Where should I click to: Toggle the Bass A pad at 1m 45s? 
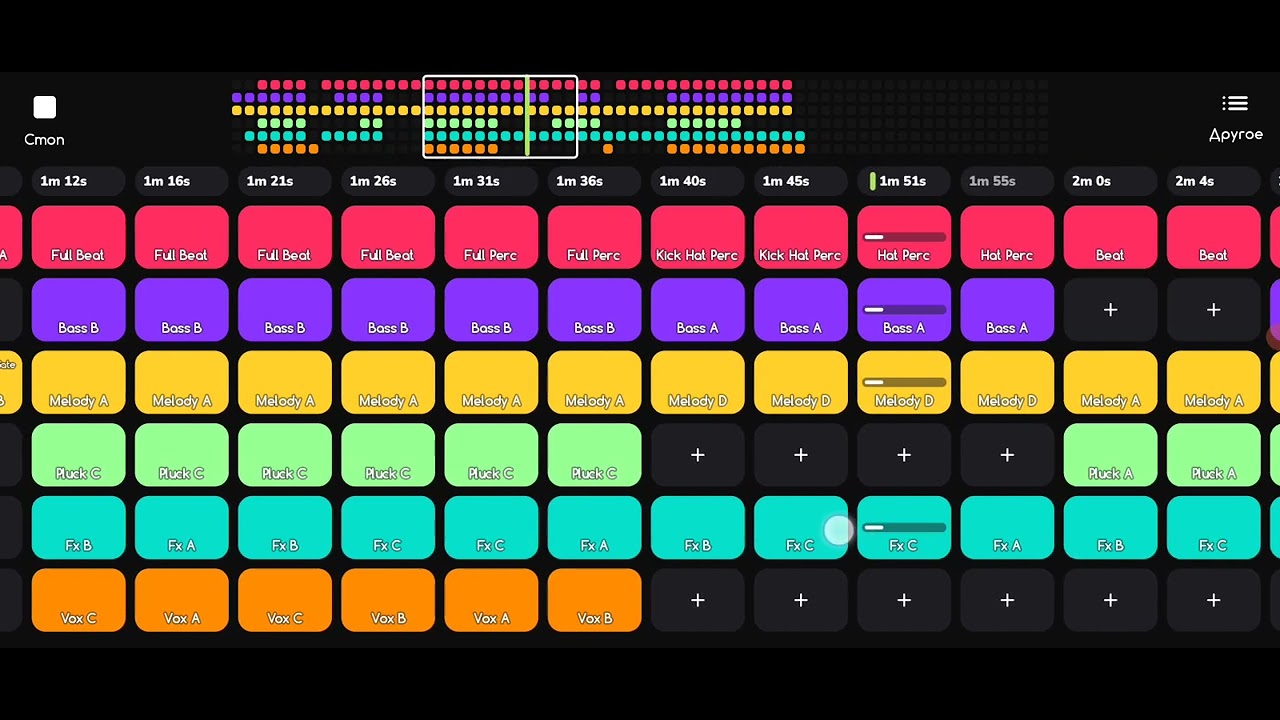800,311
